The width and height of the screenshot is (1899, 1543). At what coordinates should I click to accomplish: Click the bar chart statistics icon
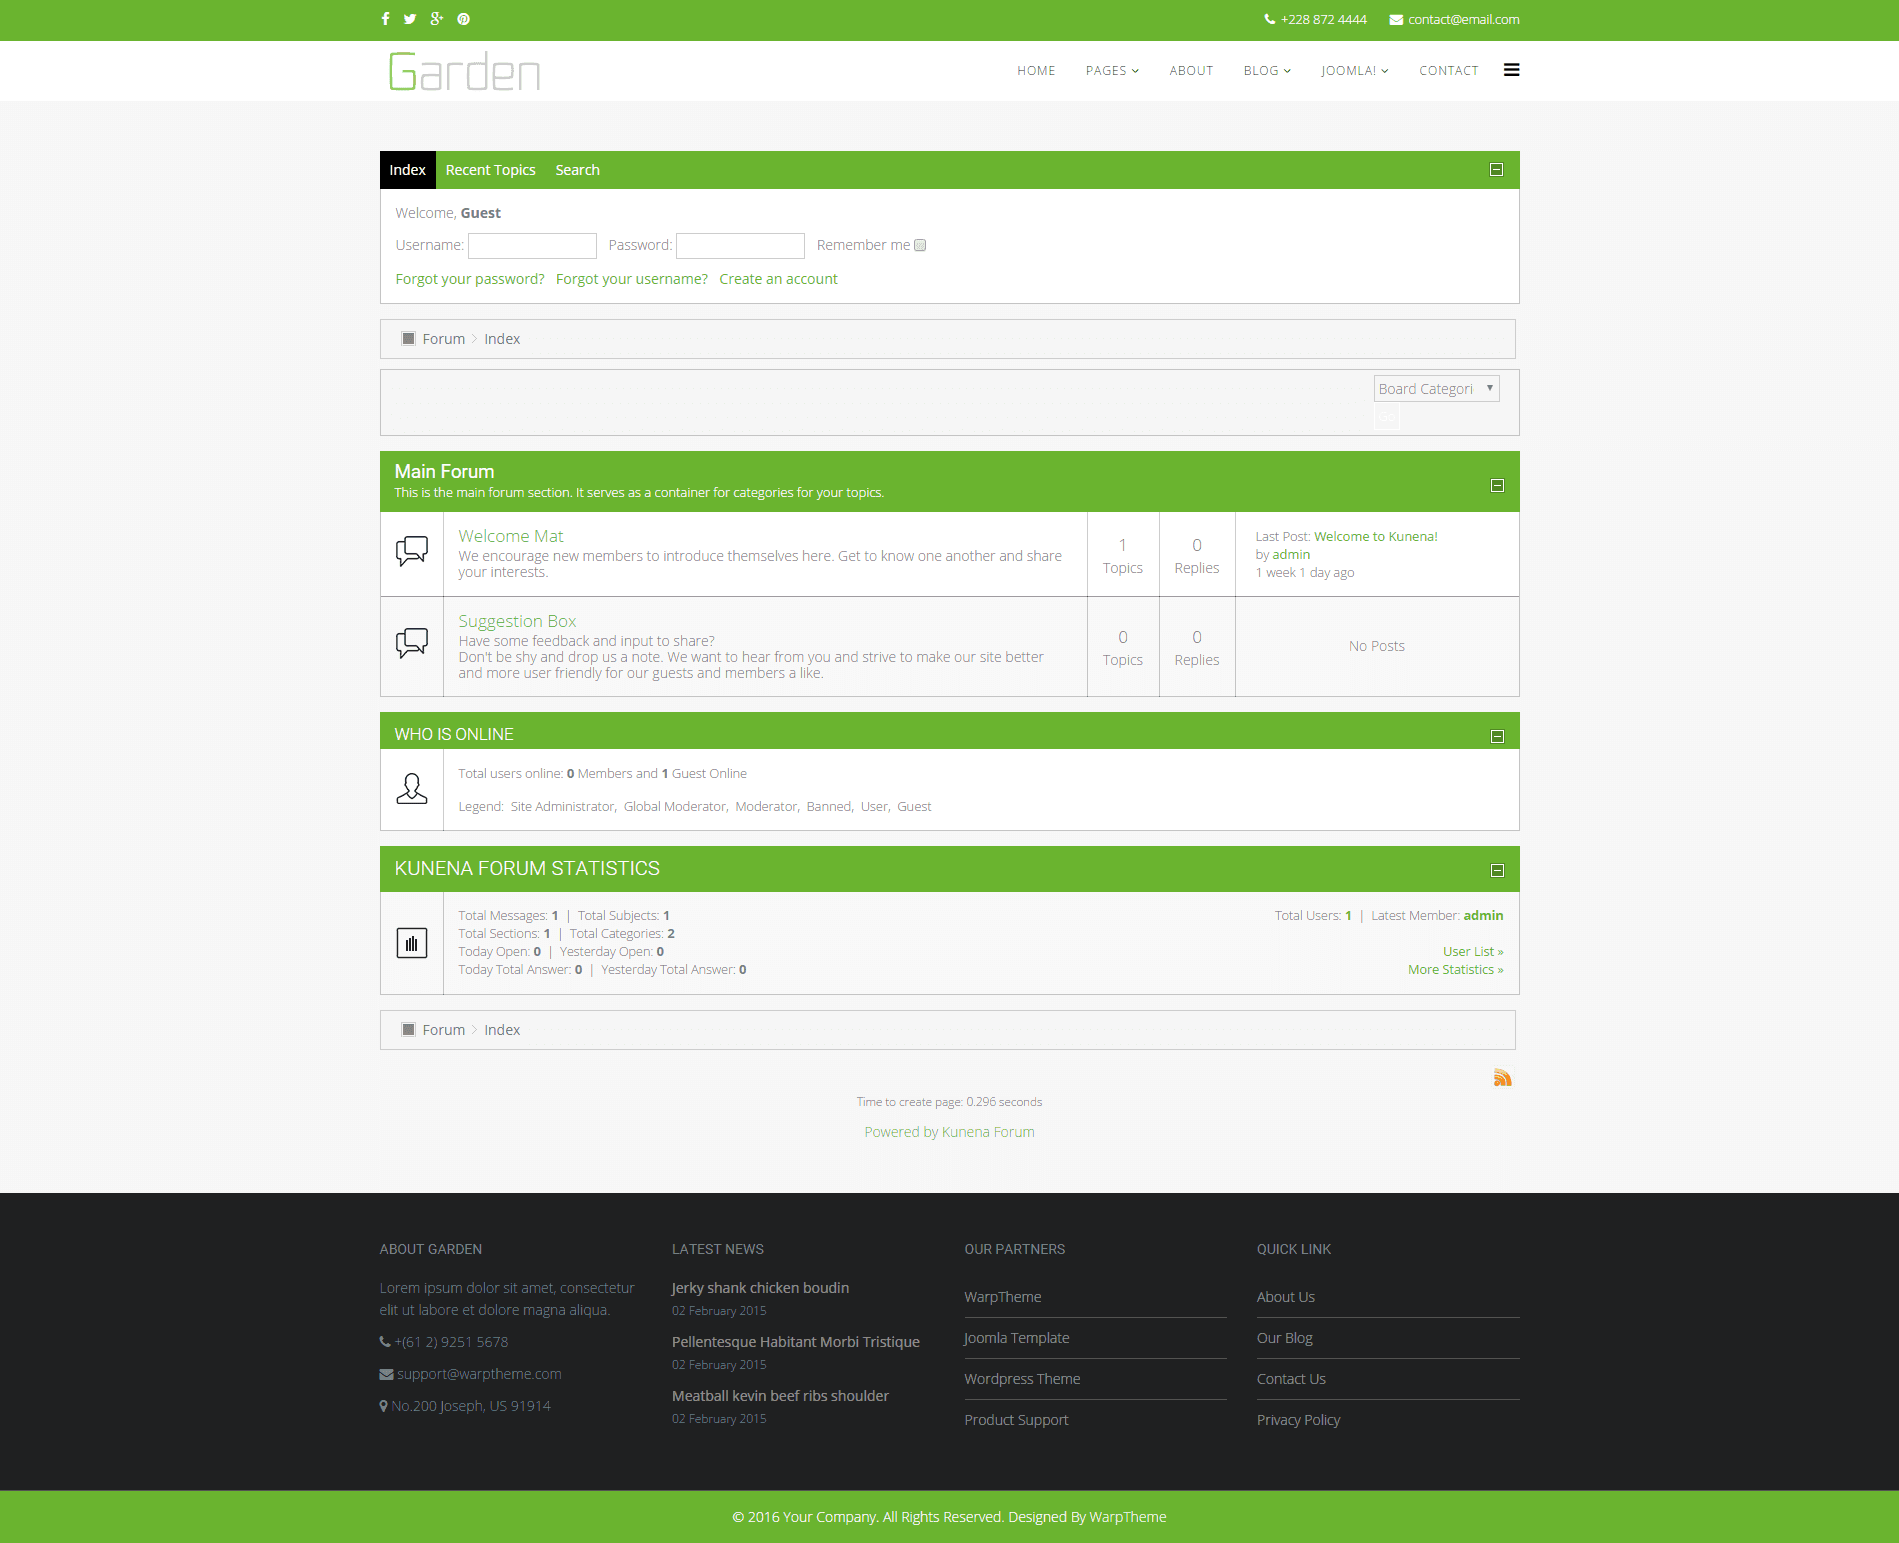click(411, 942)
